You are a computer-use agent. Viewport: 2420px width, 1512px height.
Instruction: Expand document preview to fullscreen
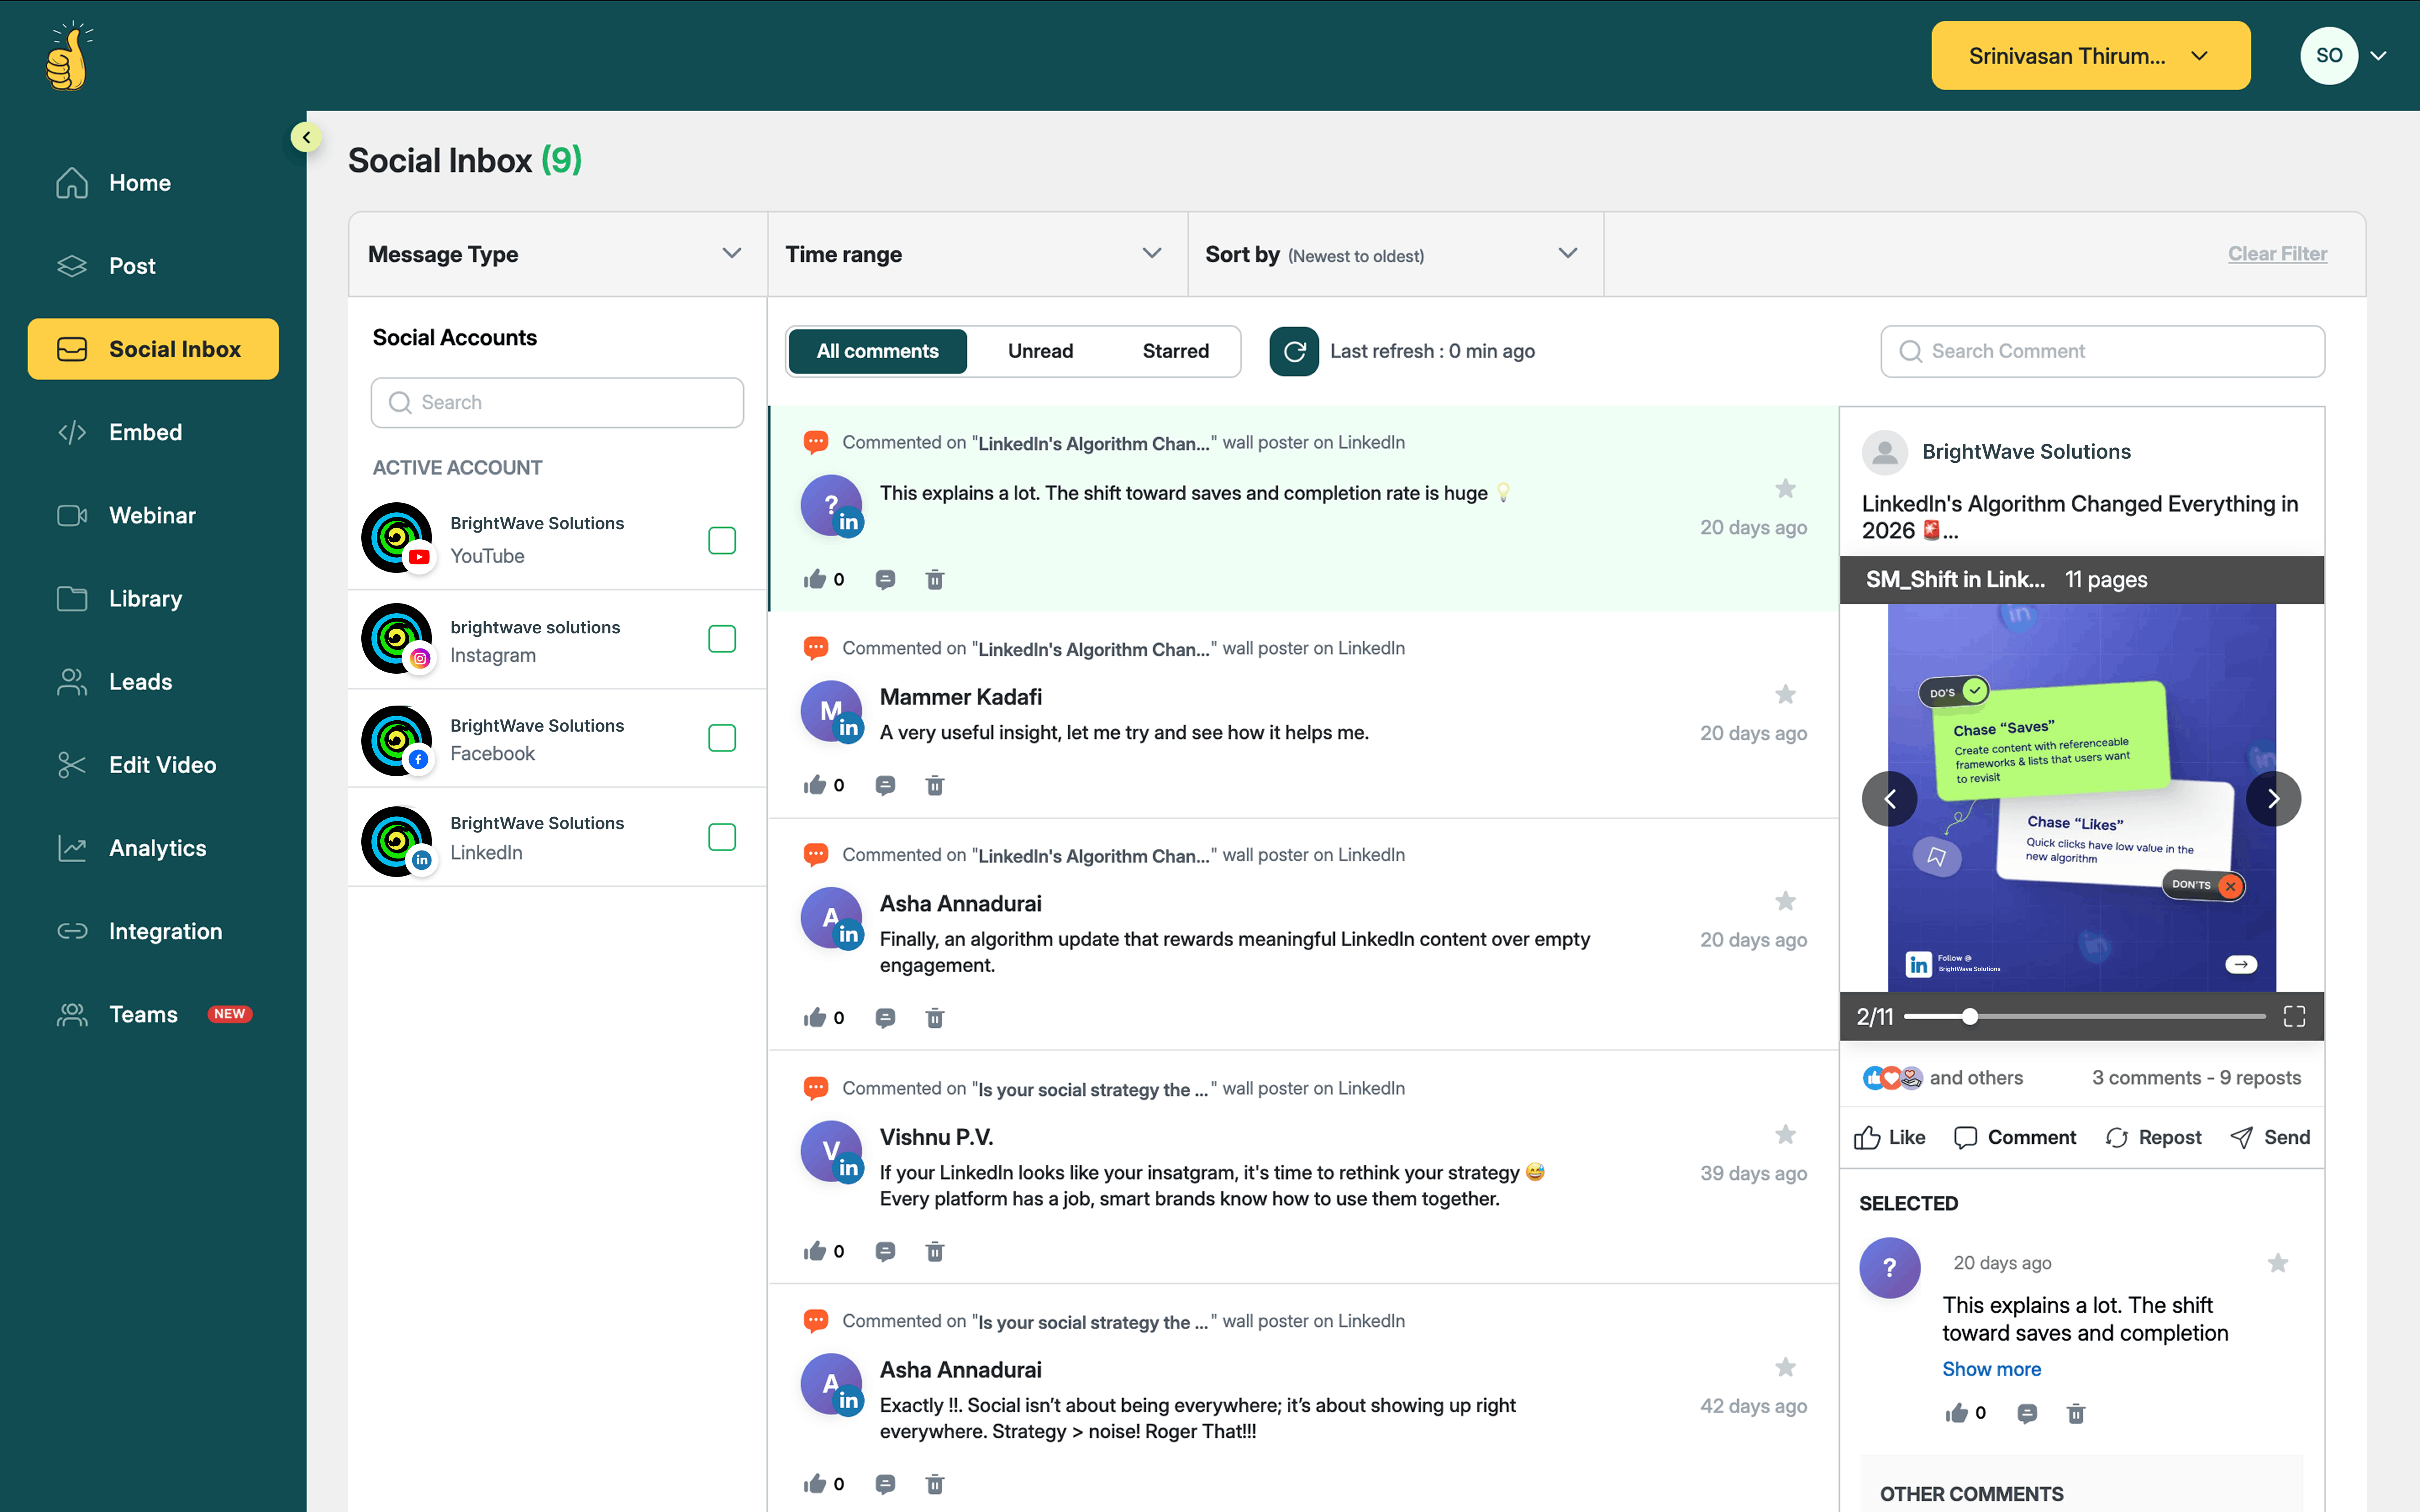coord(2294,1017)
